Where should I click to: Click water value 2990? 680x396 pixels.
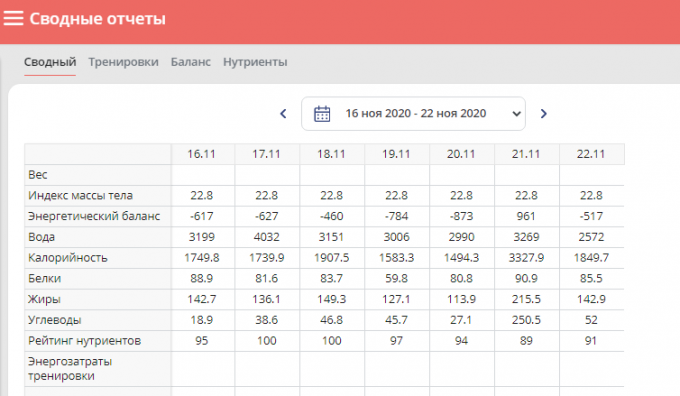461,237
